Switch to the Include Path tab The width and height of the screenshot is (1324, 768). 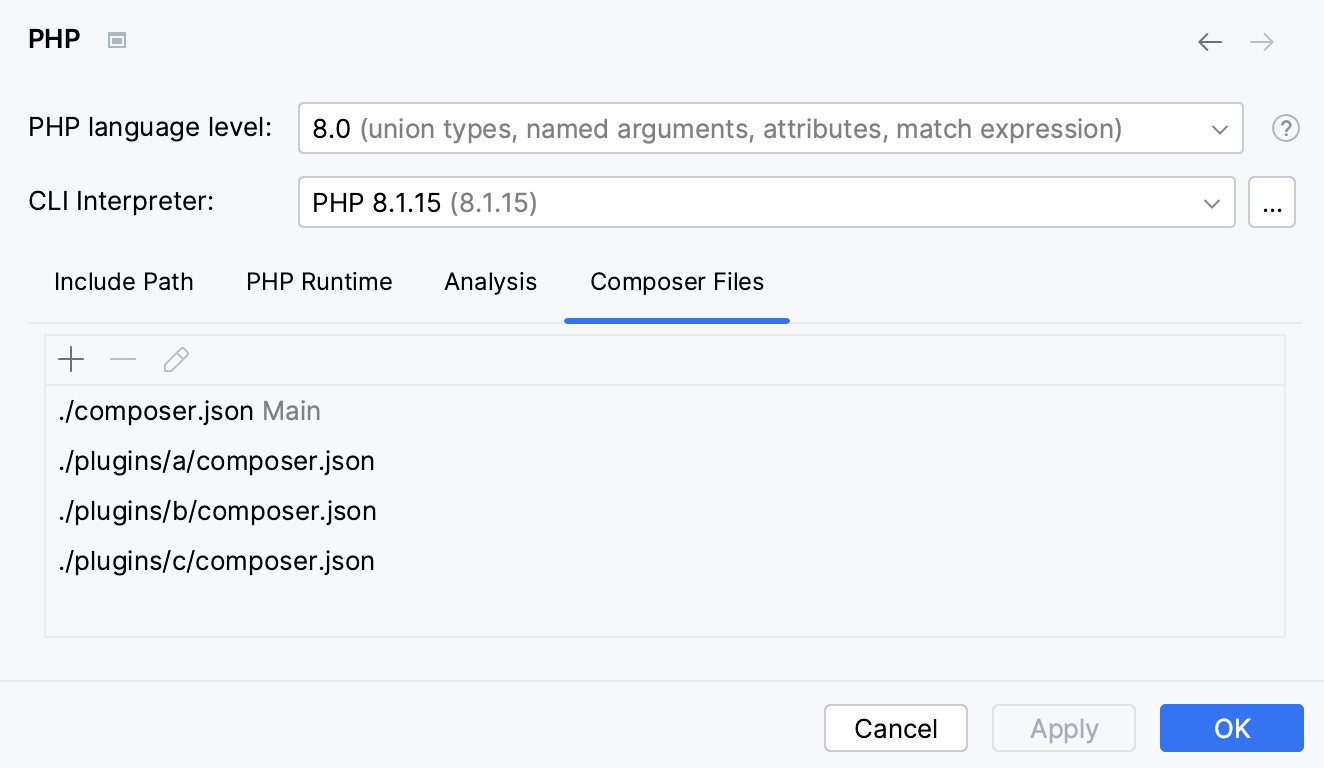click(x=124, y=282)
